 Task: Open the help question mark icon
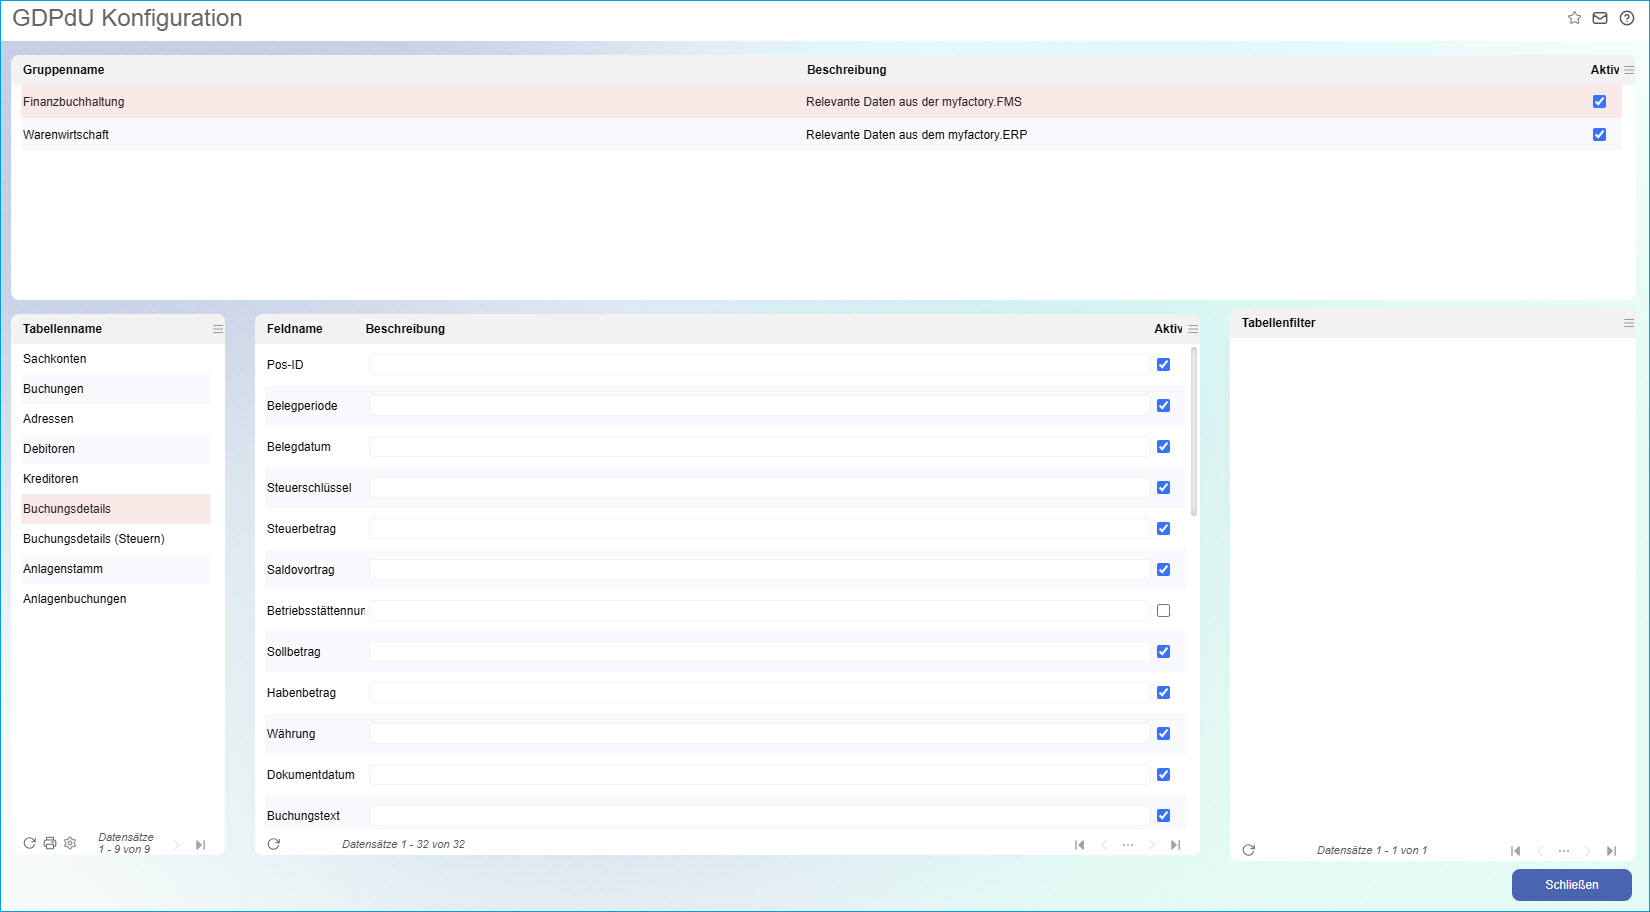pyautogui.click(x=1627, y=18)
